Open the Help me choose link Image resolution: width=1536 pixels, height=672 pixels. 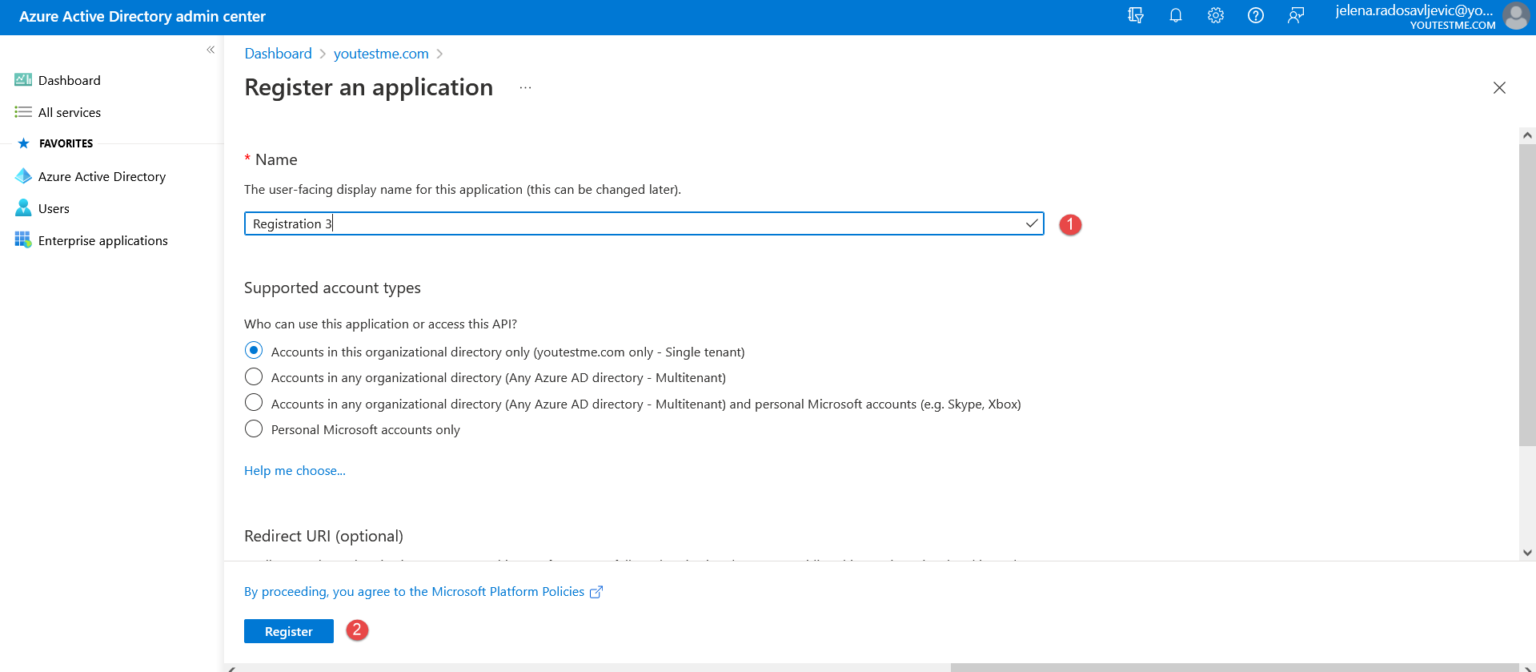294,470
